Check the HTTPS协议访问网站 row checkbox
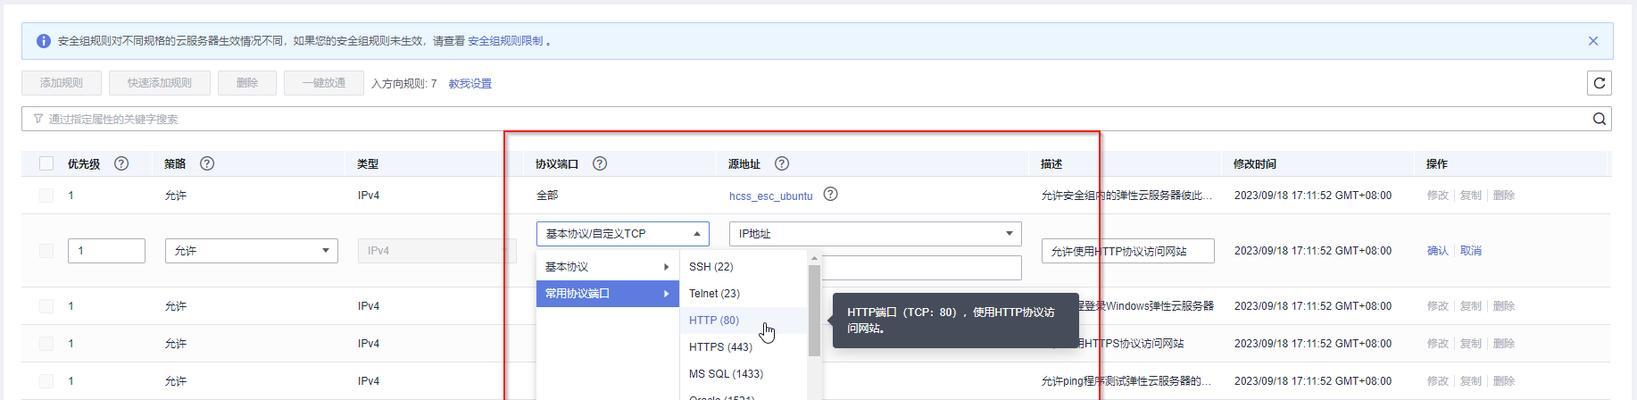 pyautogui.click(x=46, y=343)
